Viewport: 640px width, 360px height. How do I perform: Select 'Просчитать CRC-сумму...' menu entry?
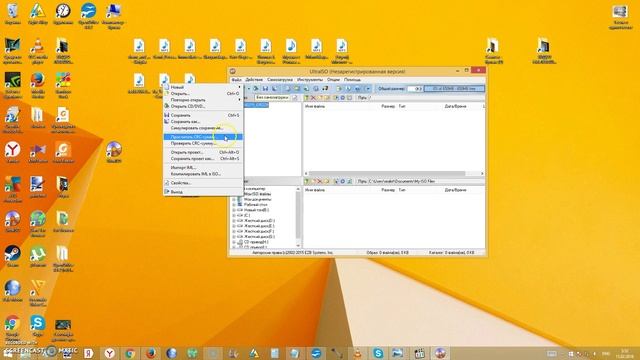[x=203, y=137]
